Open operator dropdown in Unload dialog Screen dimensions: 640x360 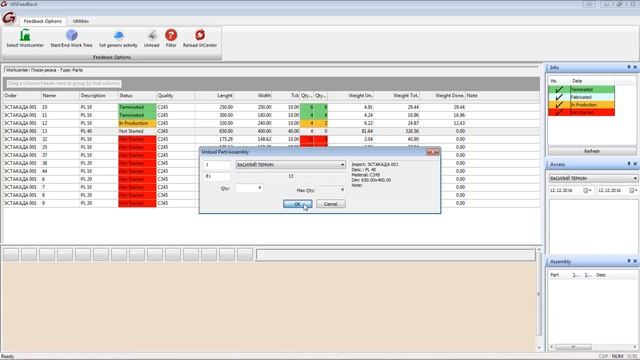[342, 165]
